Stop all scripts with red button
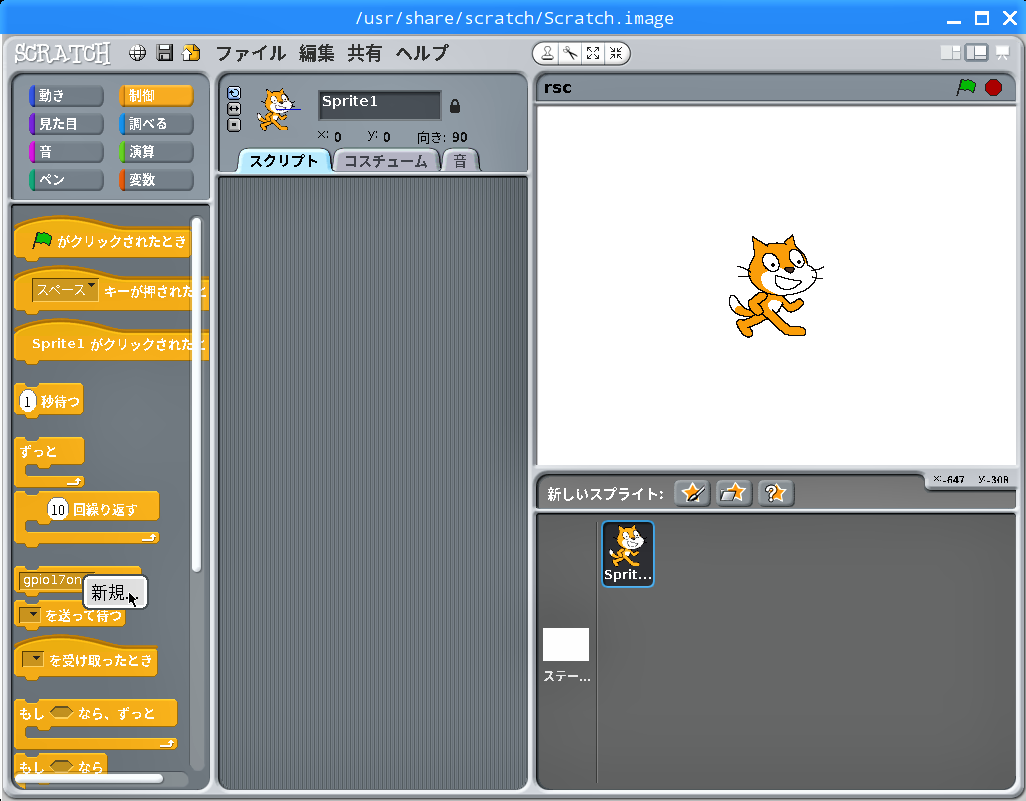1026x801 pixels. pyautogui.click(x=993, y=87)
